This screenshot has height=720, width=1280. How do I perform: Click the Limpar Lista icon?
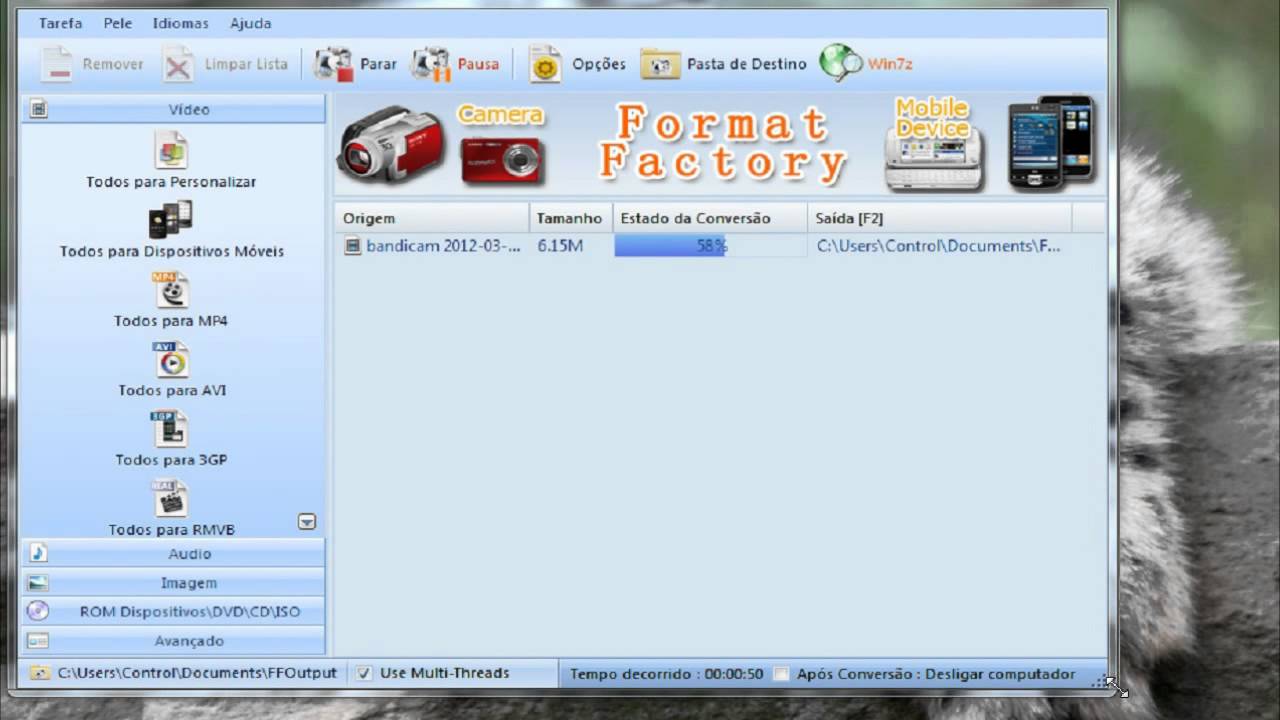(x=179, y=64)
